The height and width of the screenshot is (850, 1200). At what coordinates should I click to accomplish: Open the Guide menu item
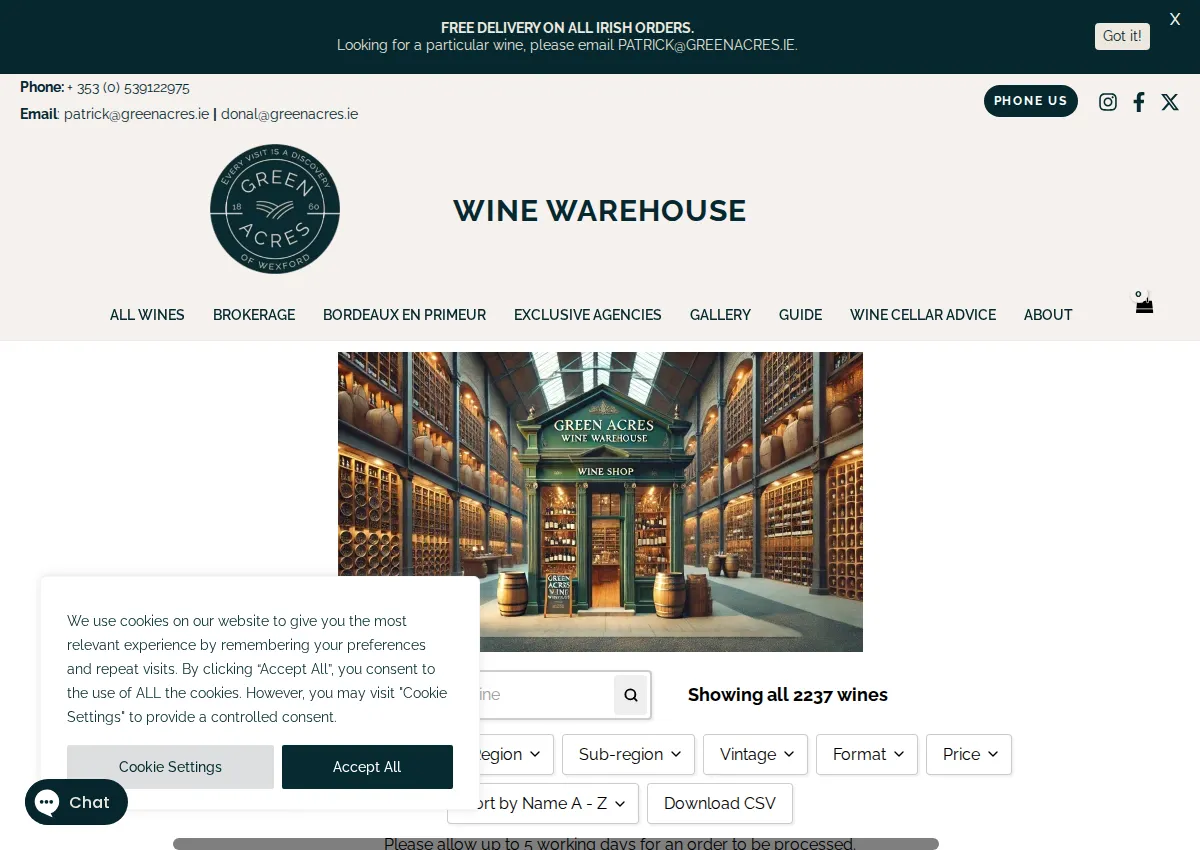[800, 315]
